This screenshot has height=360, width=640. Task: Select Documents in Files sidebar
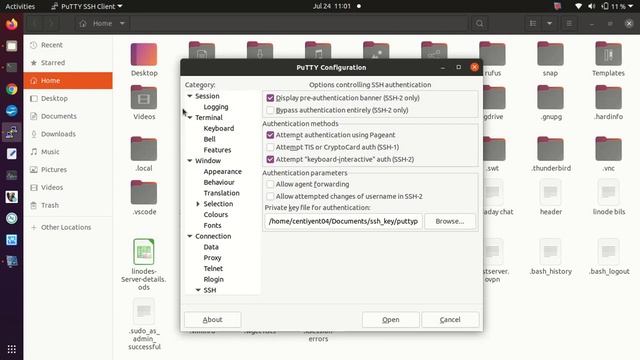[68, 116]
